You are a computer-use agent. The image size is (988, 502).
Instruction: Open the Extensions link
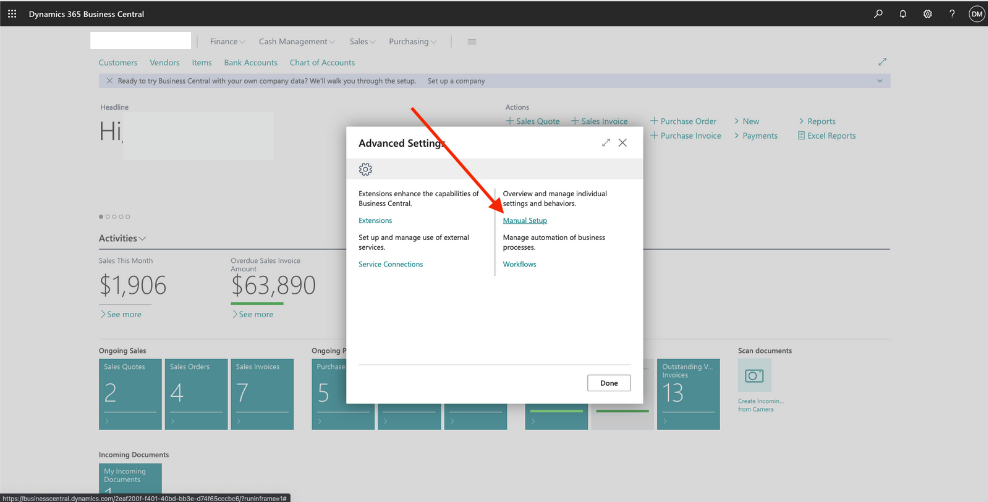click(x=375, y=220)
